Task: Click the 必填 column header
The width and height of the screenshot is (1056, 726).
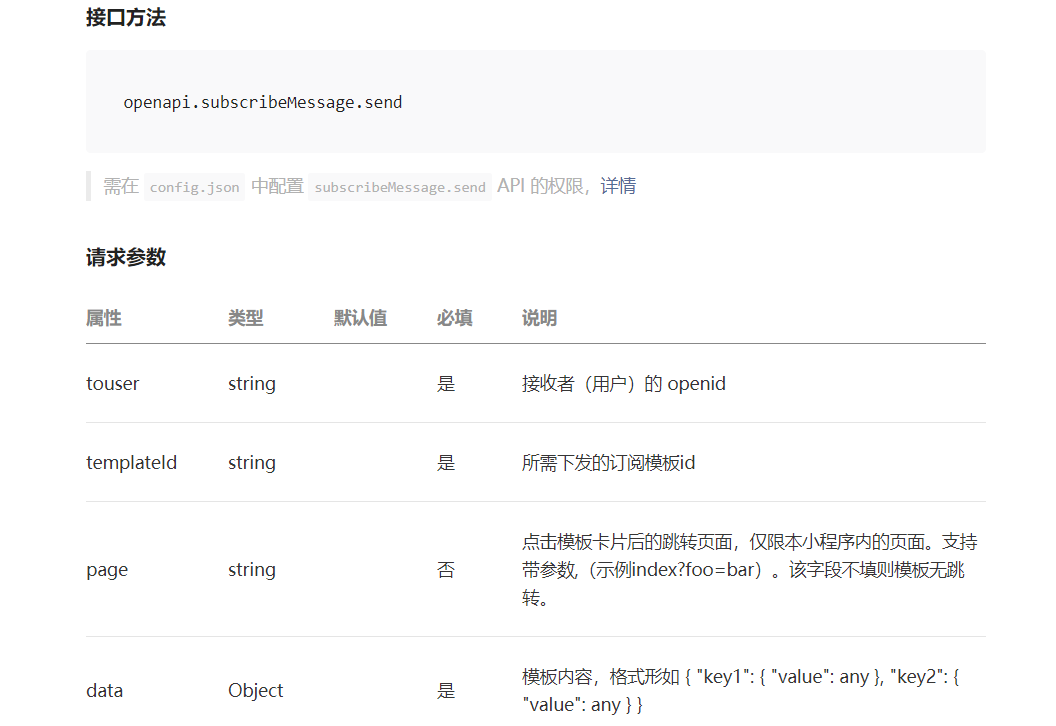Action: (x=455, y=318)
